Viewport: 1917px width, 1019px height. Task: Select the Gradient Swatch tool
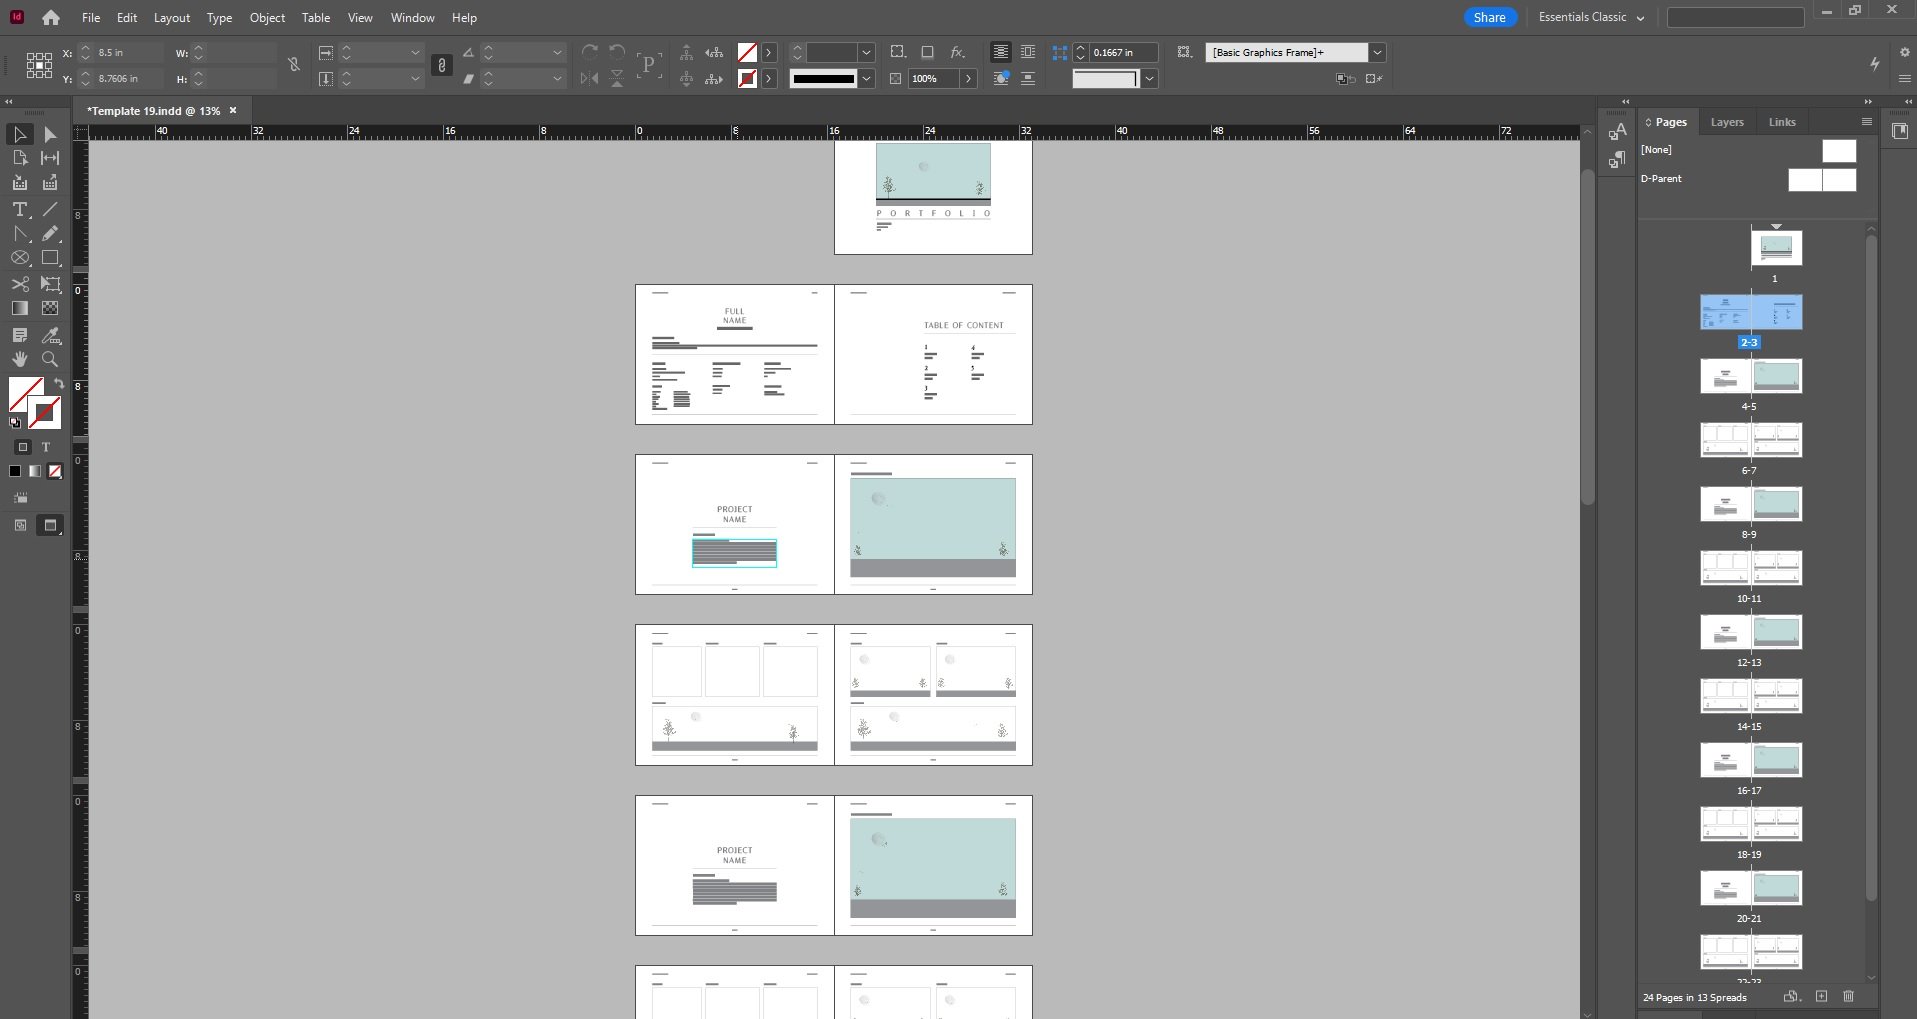20,309
